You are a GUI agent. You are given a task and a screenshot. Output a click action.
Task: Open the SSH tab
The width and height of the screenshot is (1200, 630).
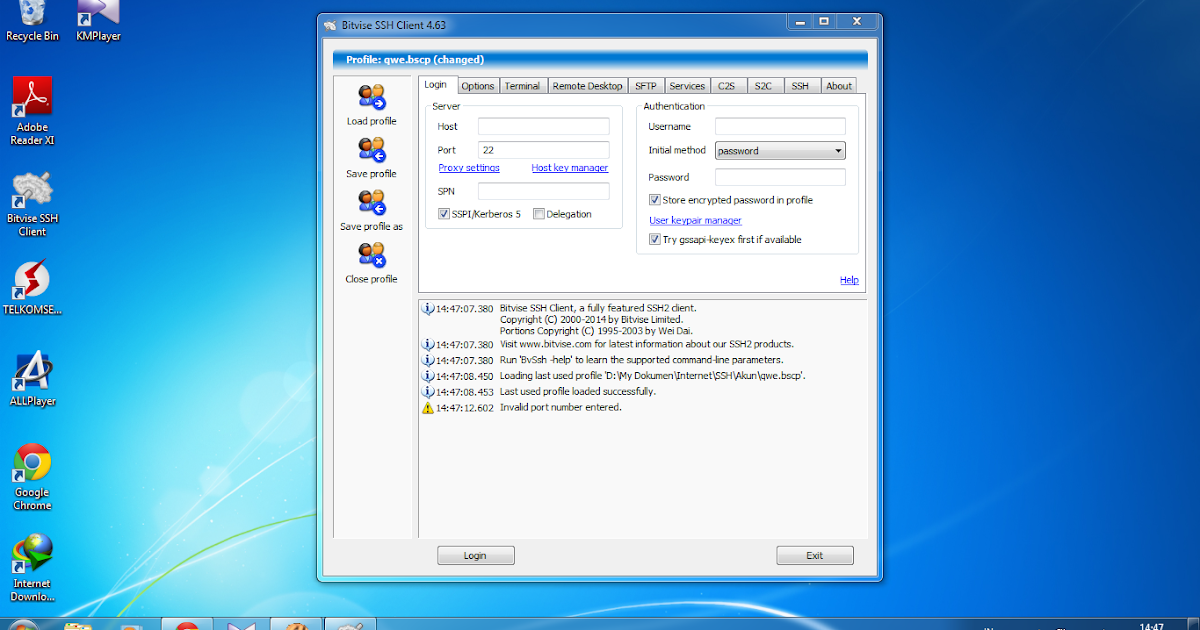click(800, 86)
